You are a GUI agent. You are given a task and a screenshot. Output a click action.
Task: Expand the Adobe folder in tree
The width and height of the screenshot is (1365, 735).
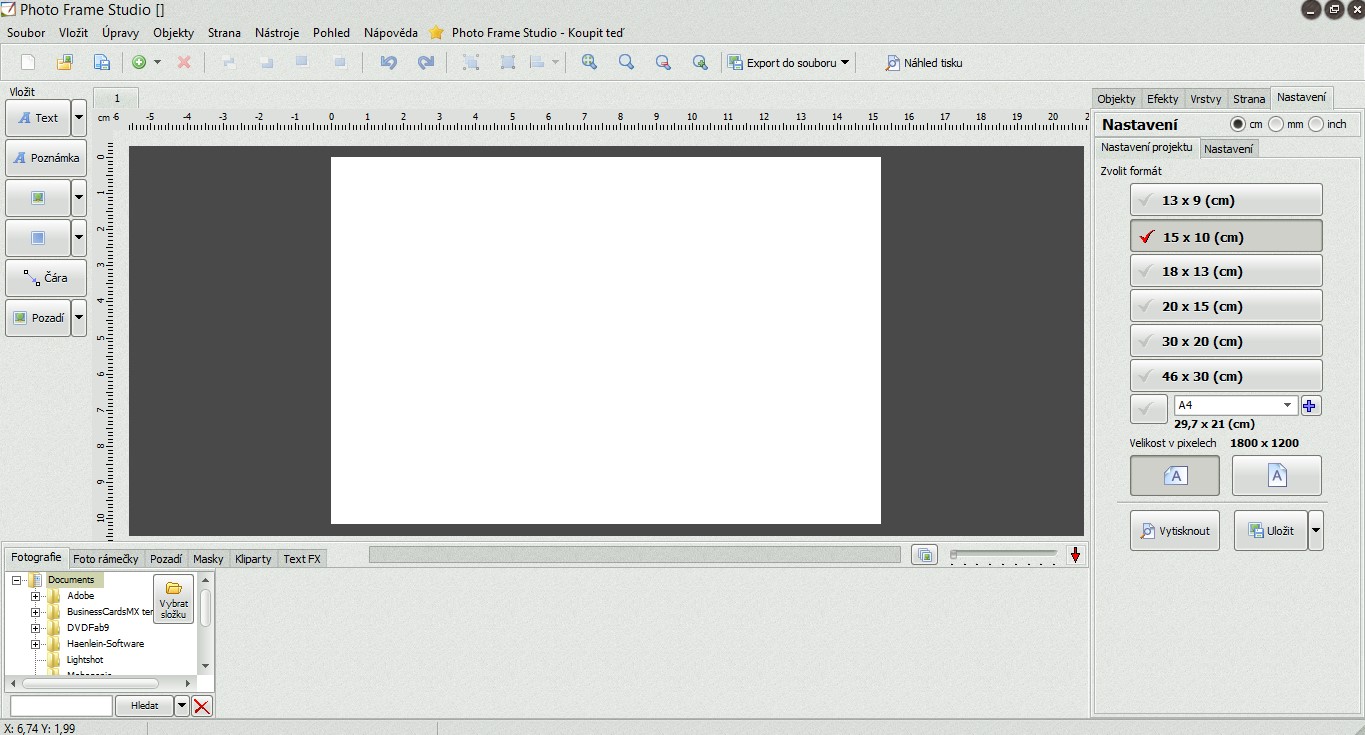pos(36,597)
